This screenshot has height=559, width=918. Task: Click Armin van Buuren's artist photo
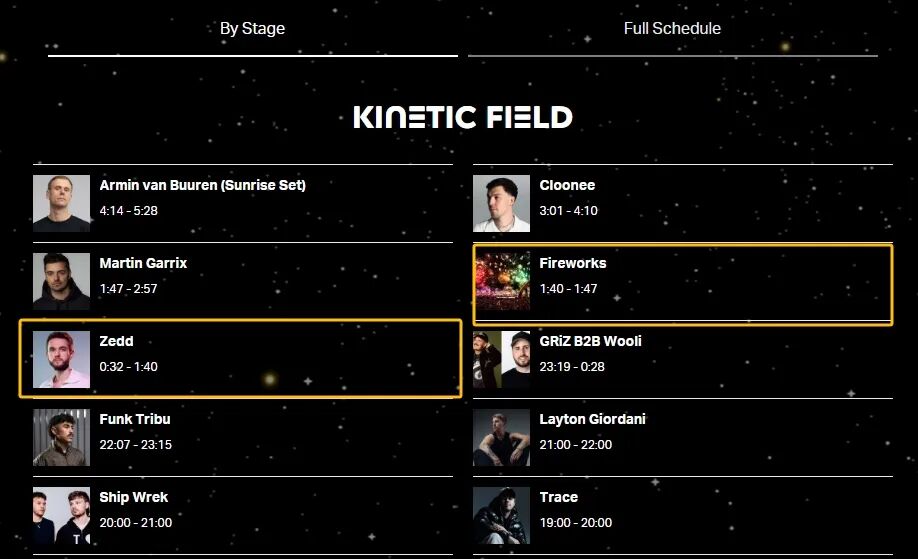pyautogui.click(x=61, y=204)
